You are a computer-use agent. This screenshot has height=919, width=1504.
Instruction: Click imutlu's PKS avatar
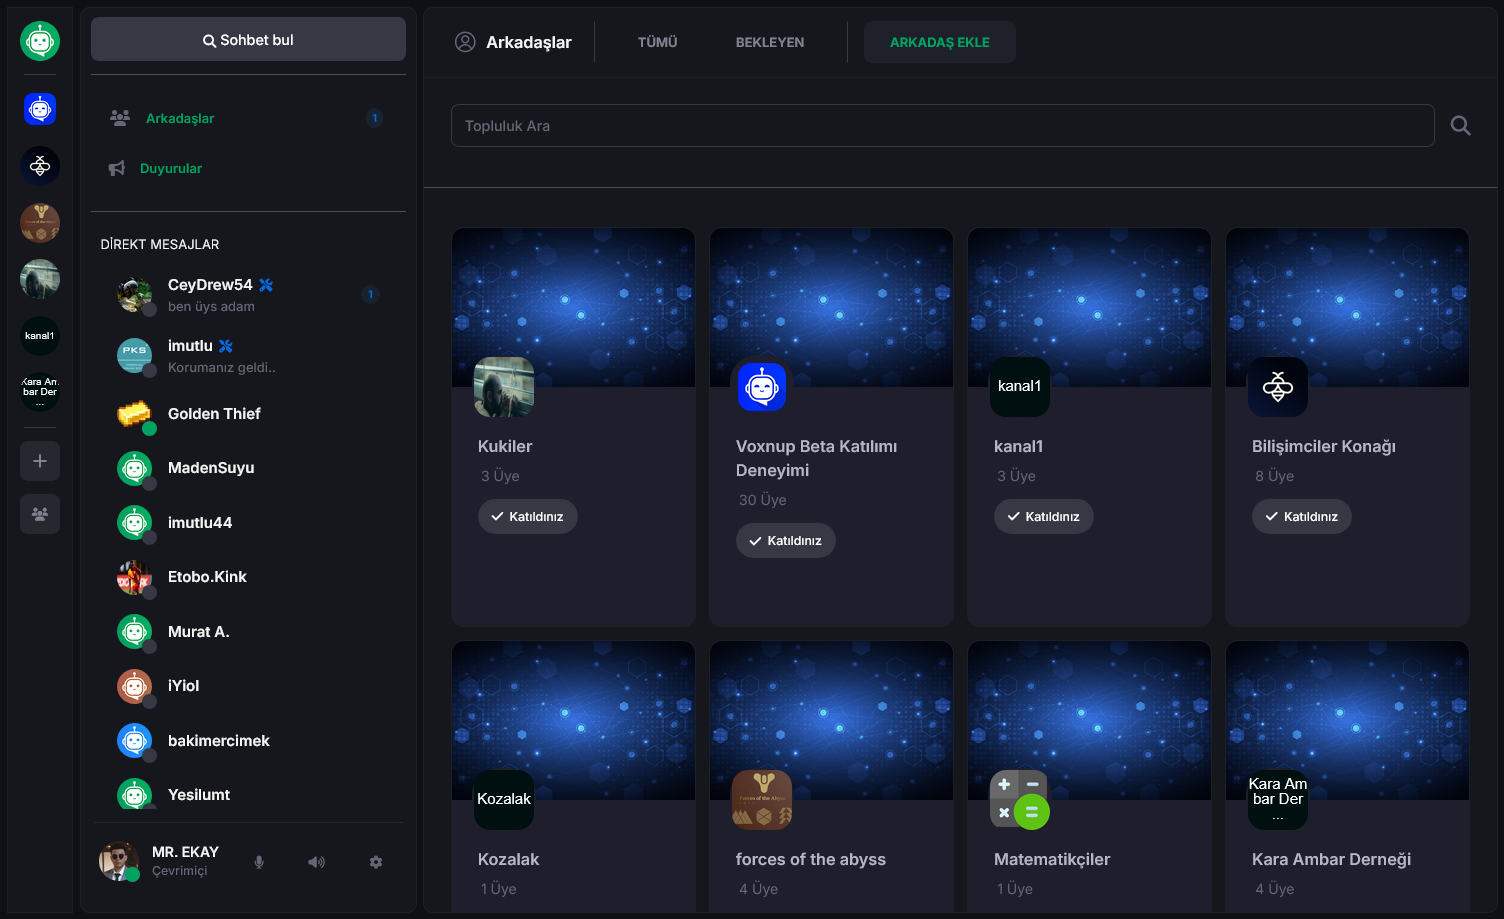coord(134,355)
